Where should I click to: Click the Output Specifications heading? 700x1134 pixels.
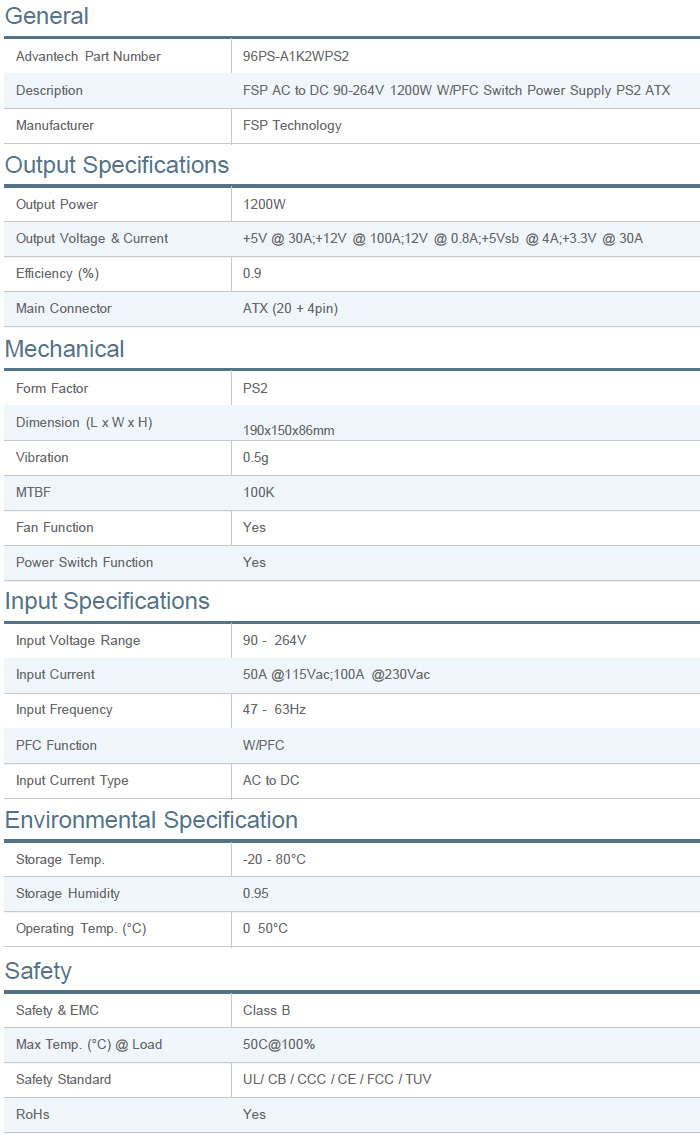[x=117, y=165]
